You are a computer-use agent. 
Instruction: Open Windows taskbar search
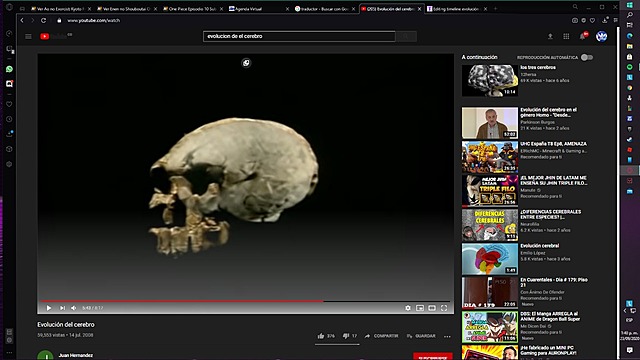[x=629, y=15]
